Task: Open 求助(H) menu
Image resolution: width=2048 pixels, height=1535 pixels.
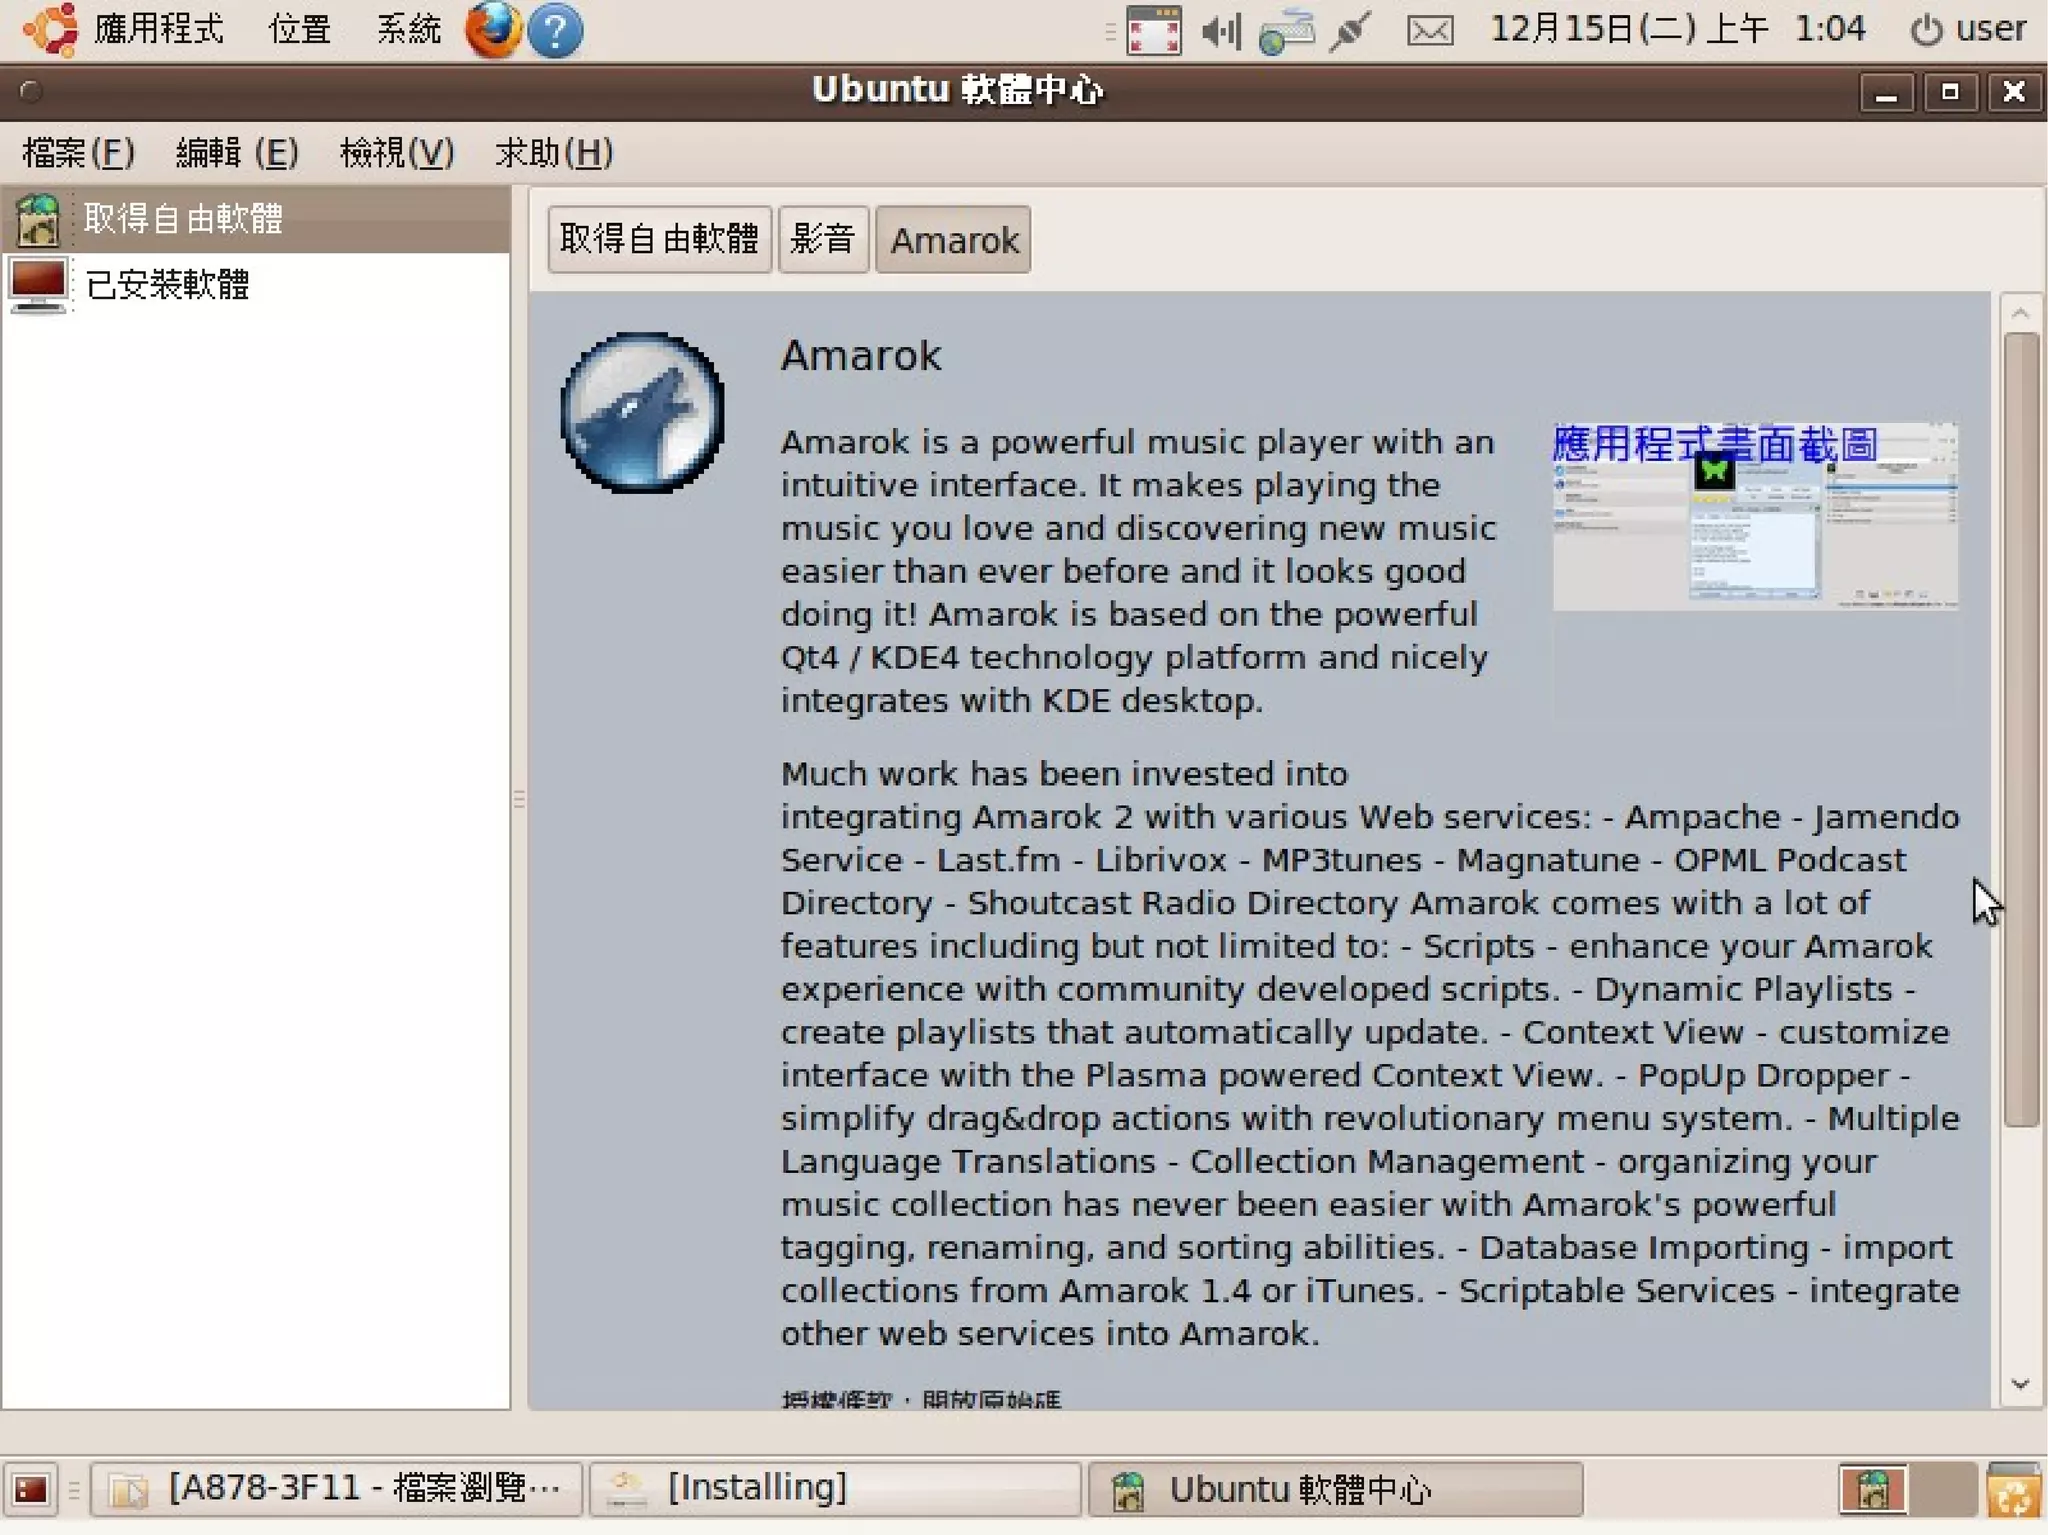Action: (554, 153)
